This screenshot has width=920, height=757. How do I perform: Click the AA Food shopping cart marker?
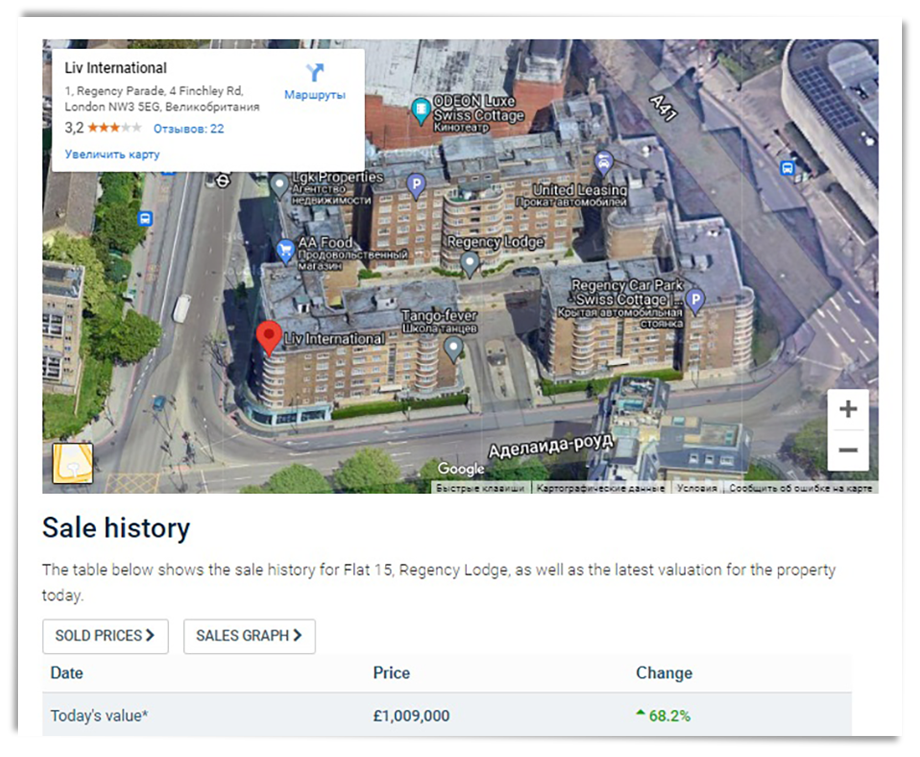(285, 251)
